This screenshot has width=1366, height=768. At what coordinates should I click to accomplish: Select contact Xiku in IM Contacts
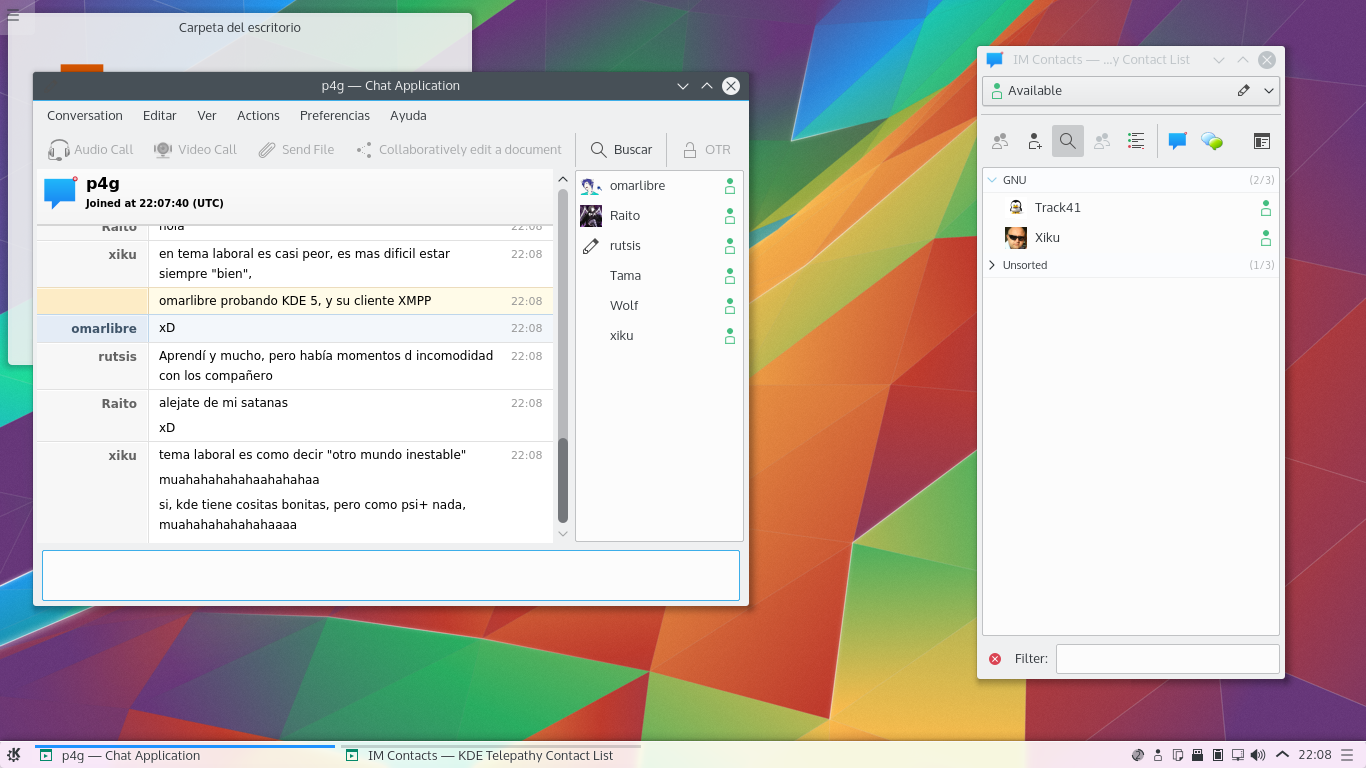pyautogui.click(x=1131, y=238)
